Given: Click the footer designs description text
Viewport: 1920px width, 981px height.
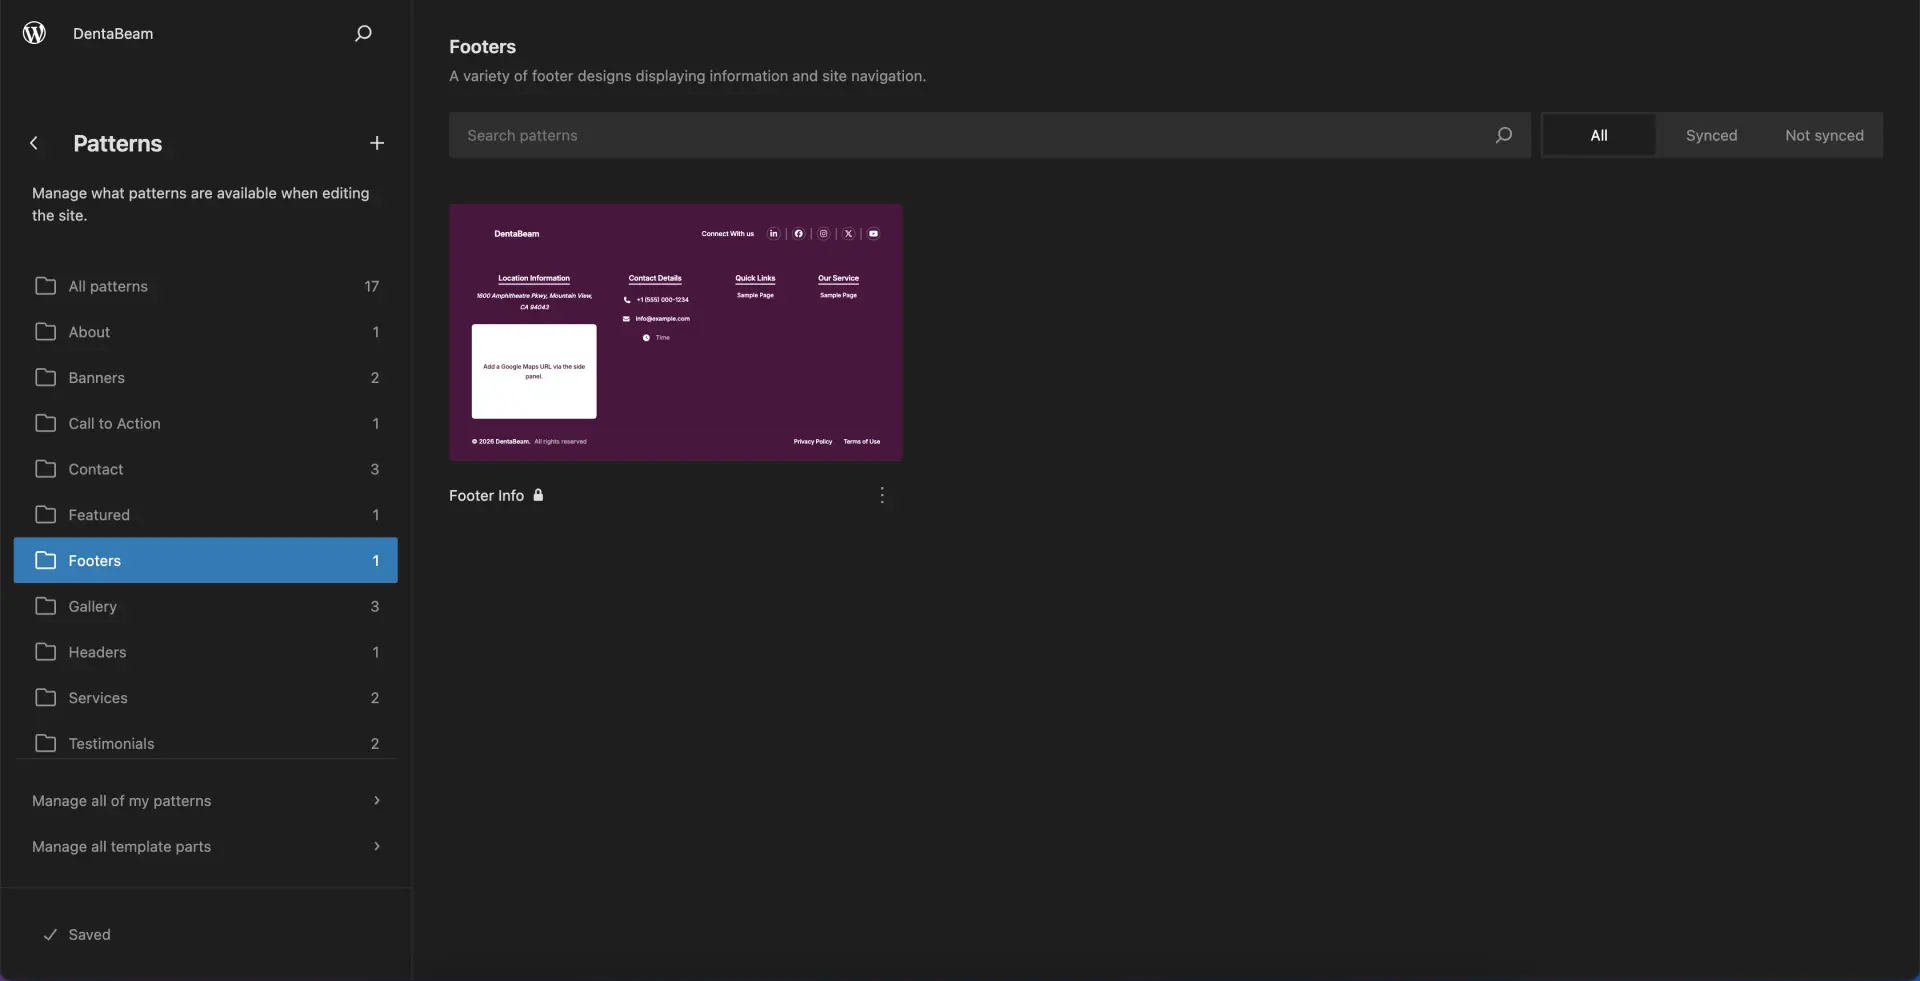Looking at the screenshot, I should coord(687,76).
